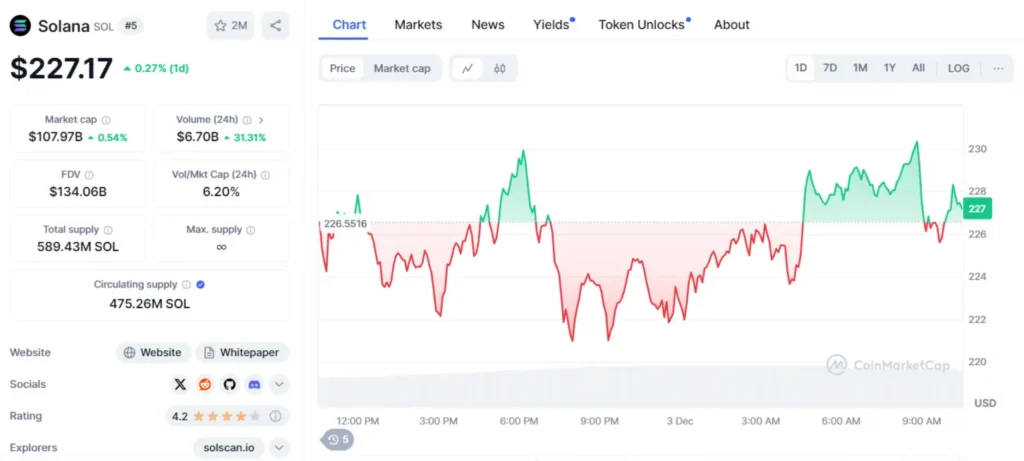Select the Price toggle
Image resolution: width=1024 pixels, height=461 pixels.
pyautogui.click(x=342, y=69)
